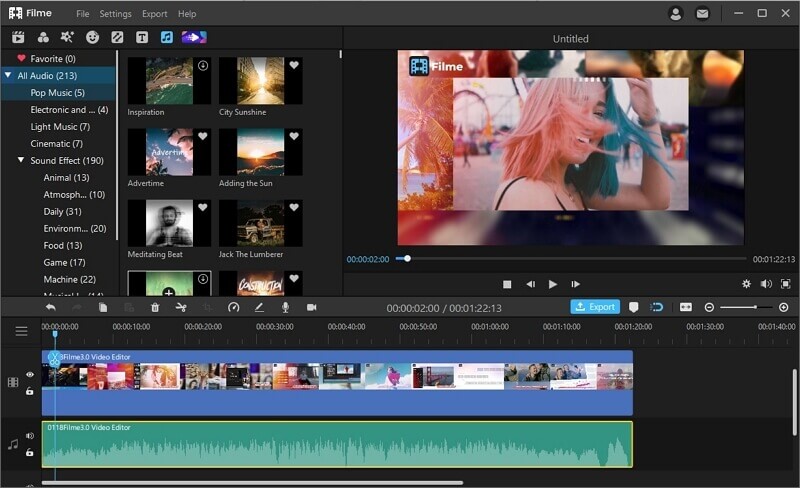800x488 pixels.
Task: Click the fit timeline to window icon
Action: 686,307
